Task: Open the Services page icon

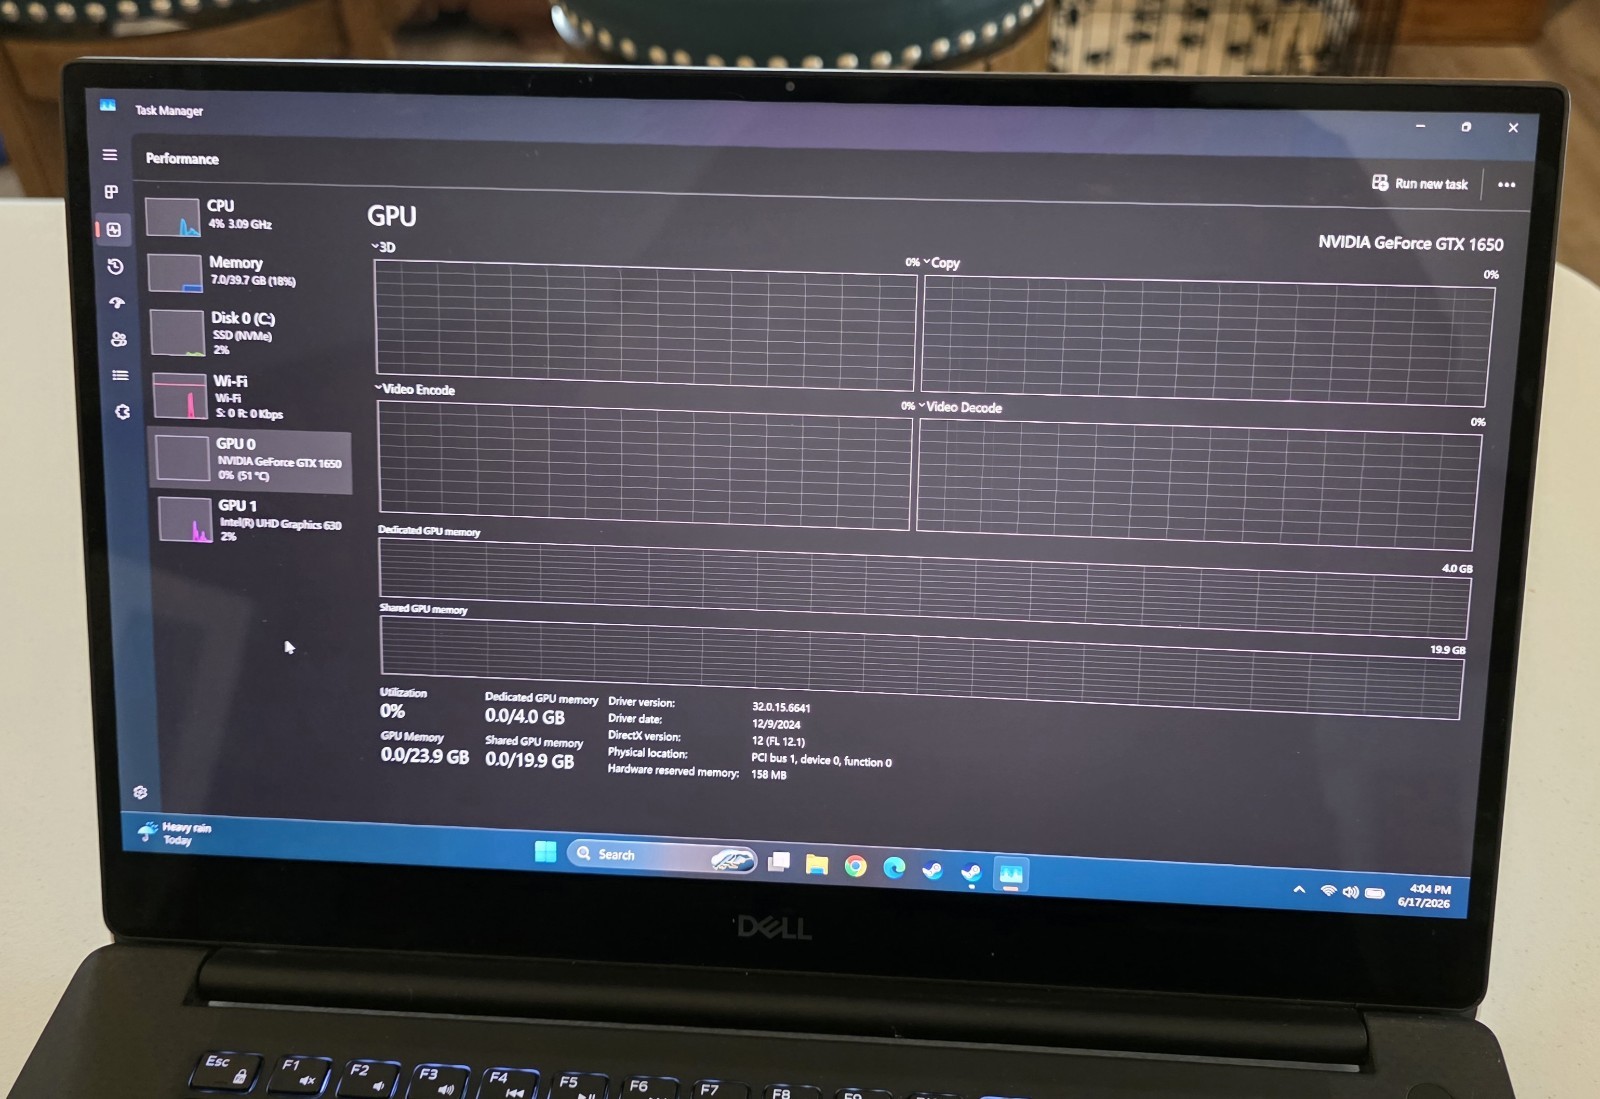Action: click(123, 412)
